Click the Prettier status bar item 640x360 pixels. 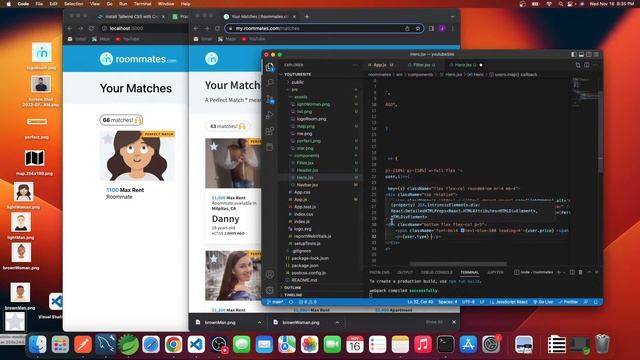pyautogui.click(x=569, y=302)
